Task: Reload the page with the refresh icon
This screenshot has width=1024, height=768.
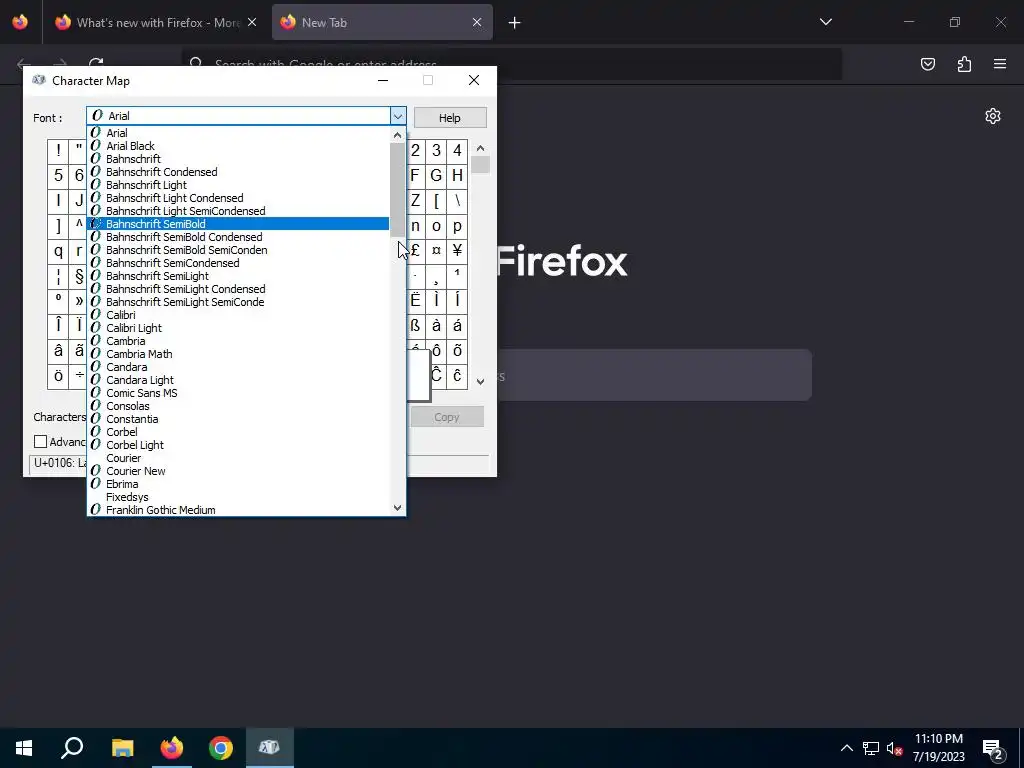Action: pos(96,63)
